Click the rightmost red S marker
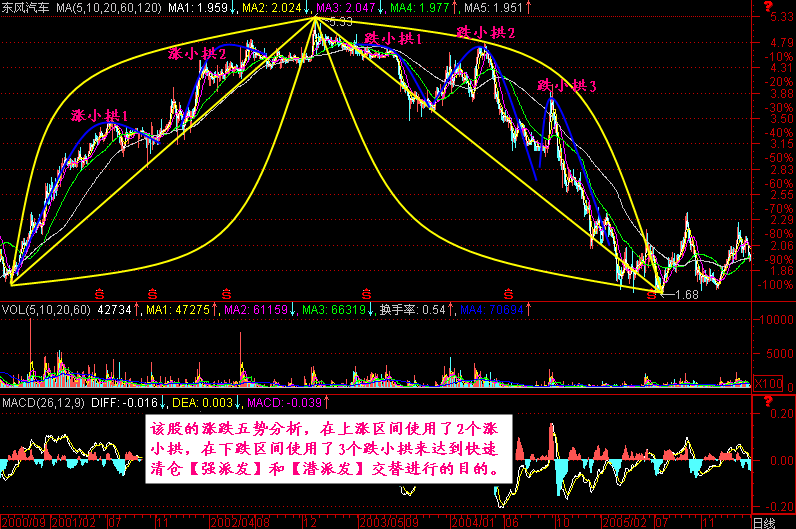796x529 pixels. point(509,293)
